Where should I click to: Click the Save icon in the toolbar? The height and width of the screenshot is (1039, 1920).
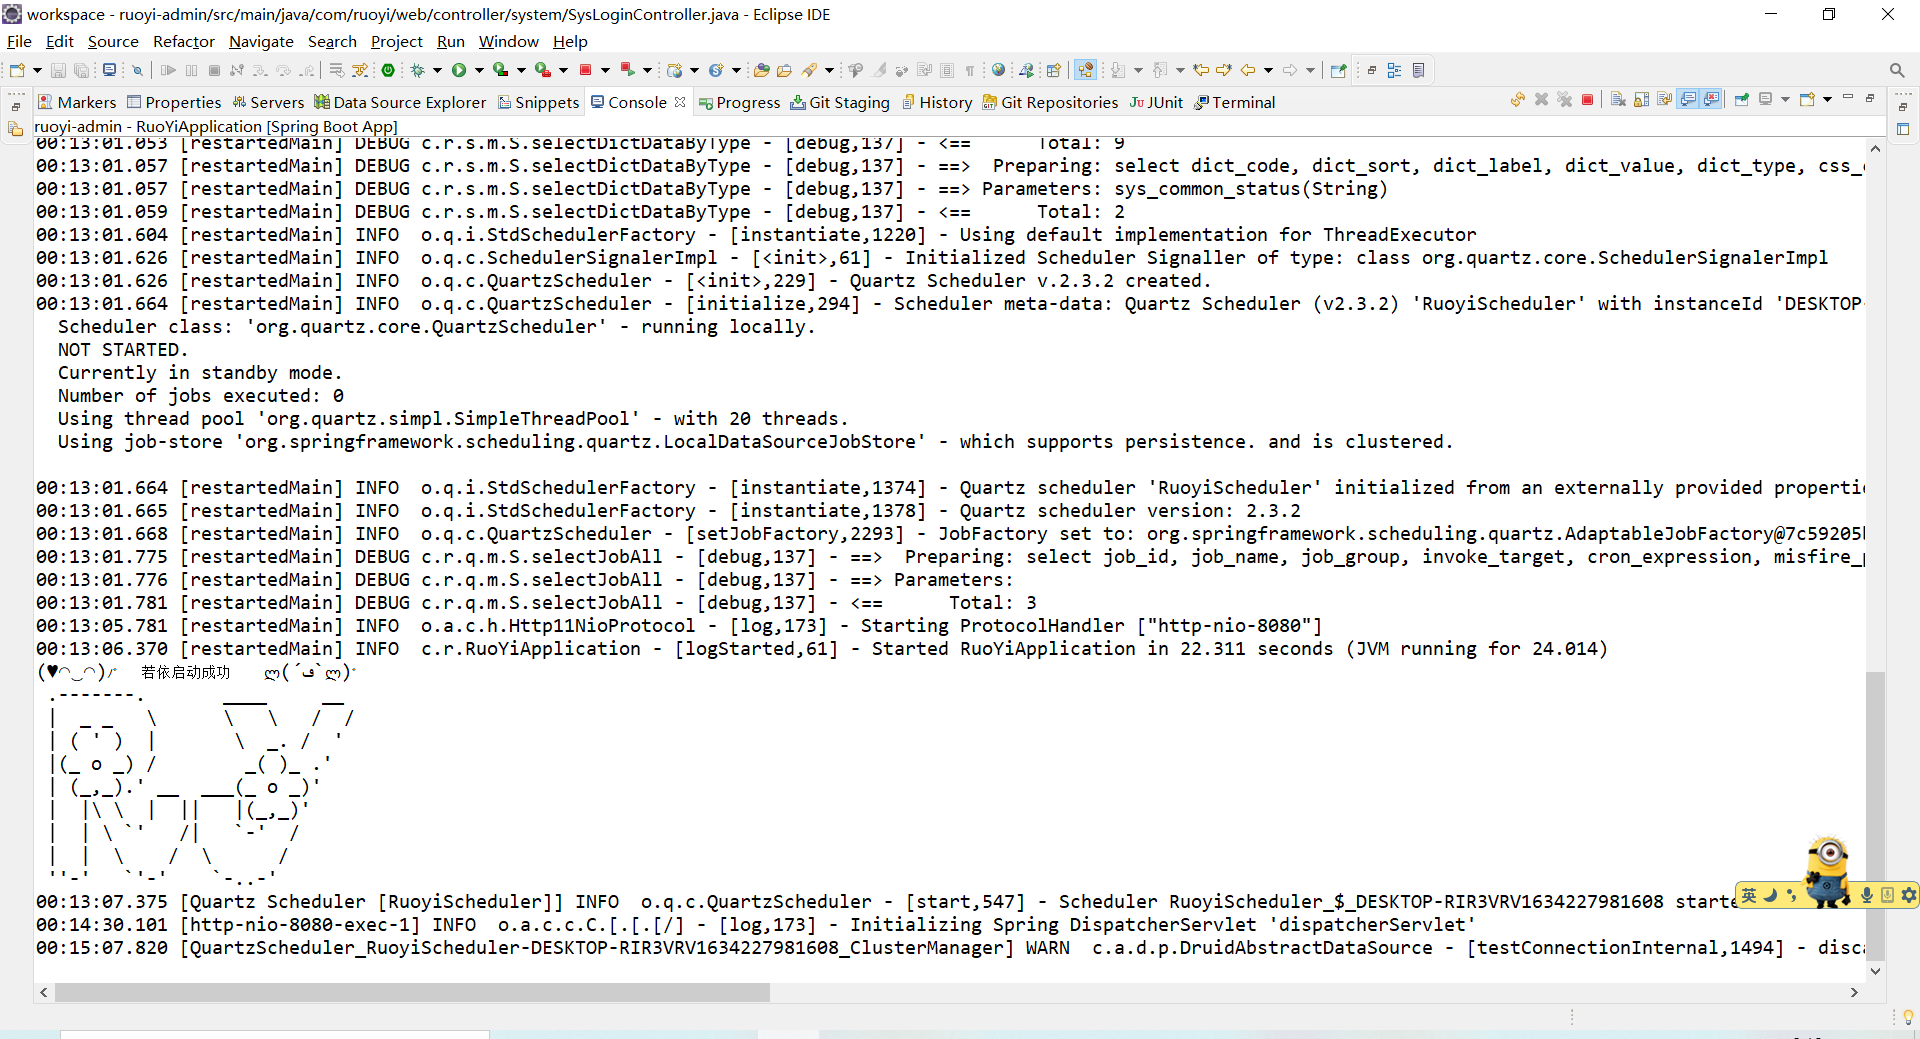[58, 70]
